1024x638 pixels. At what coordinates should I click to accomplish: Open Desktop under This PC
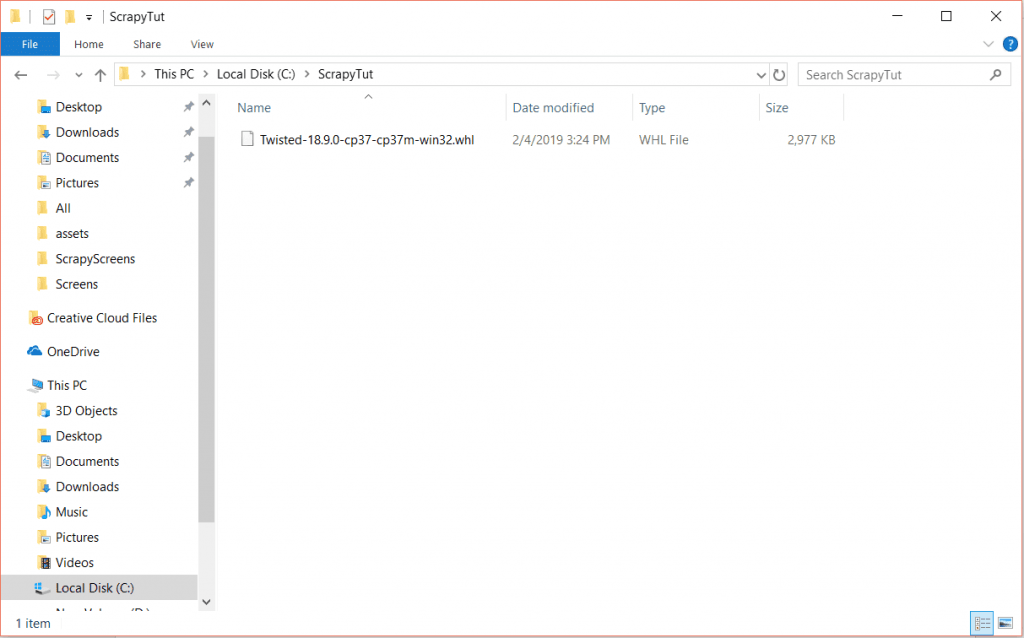78,436
